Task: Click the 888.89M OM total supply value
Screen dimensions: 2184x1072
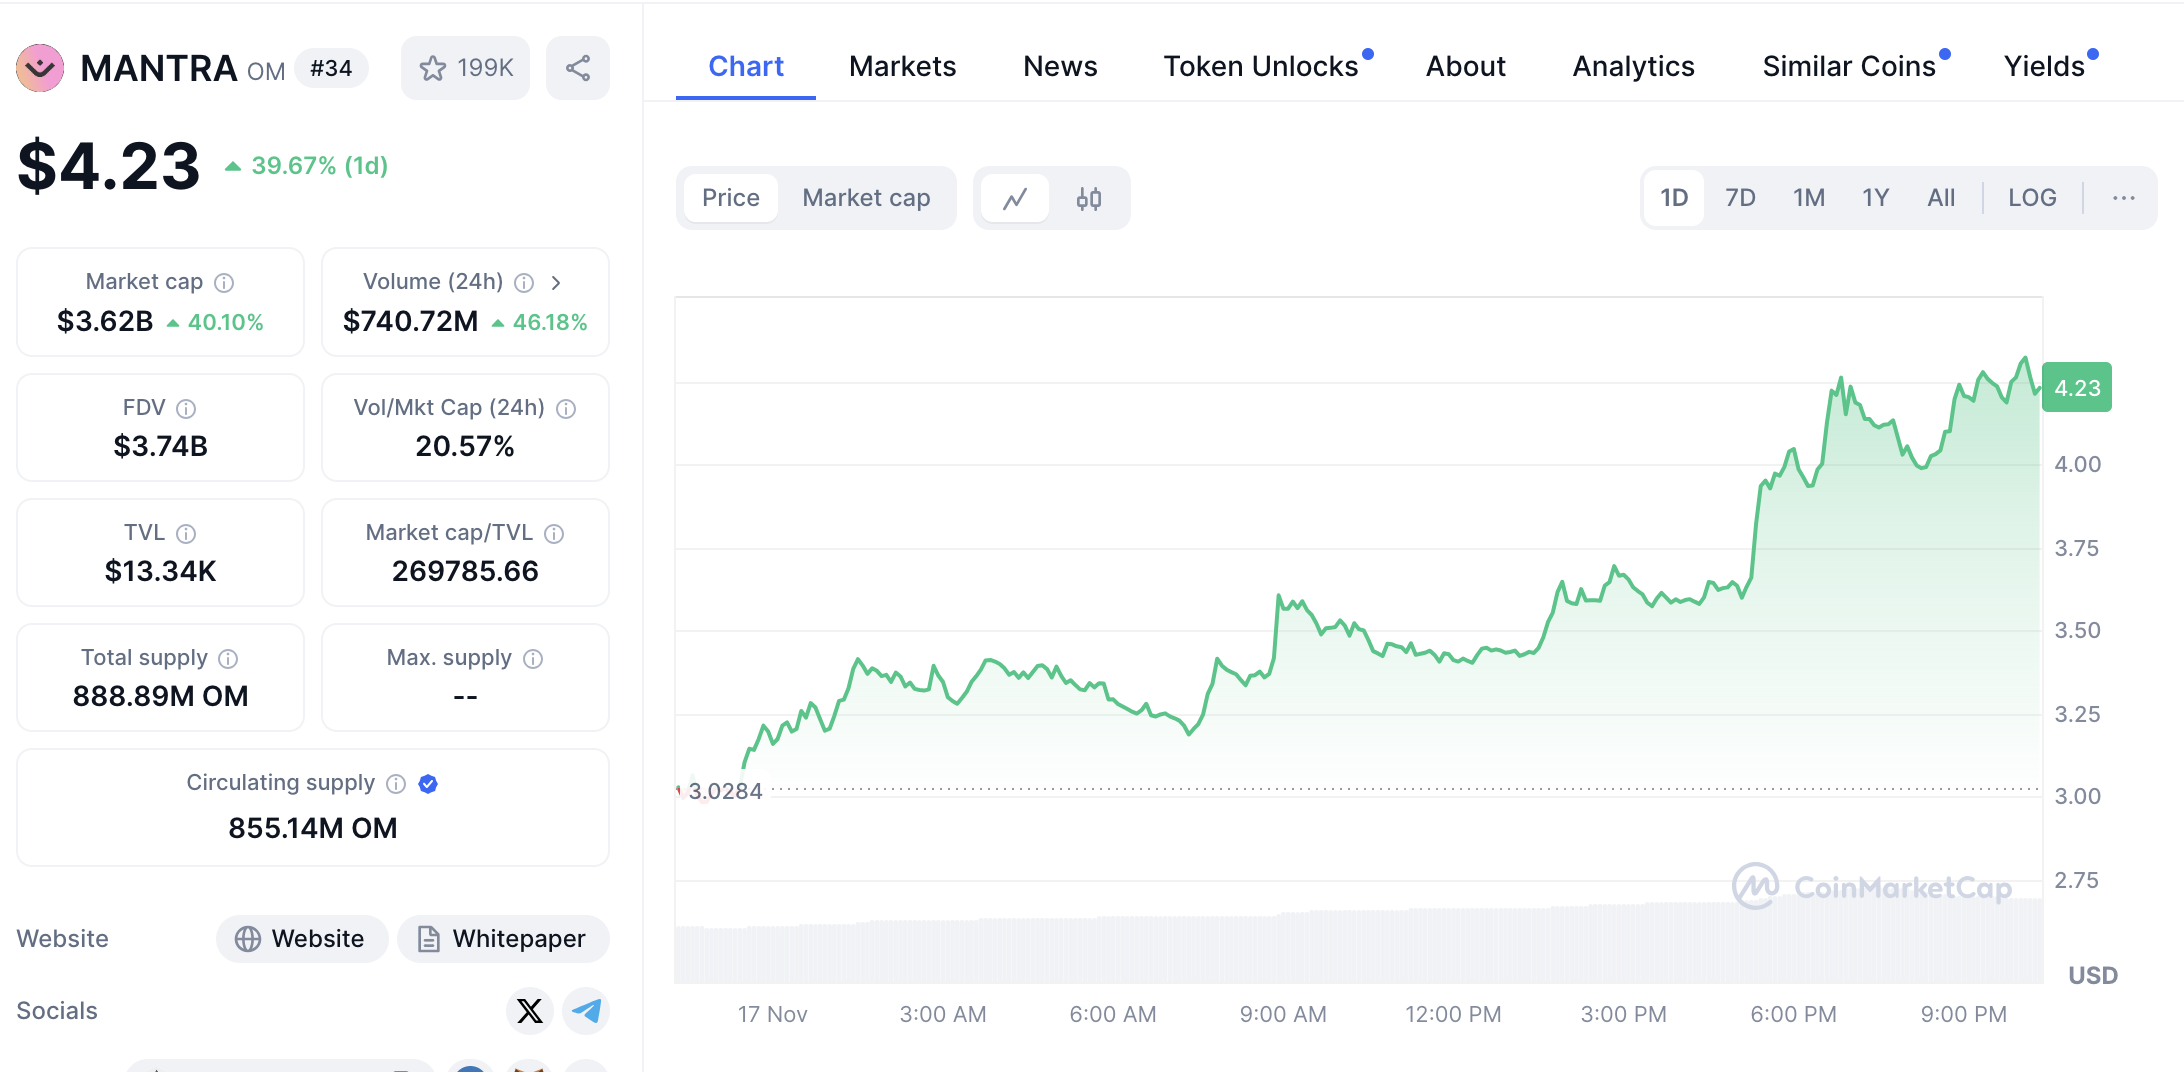Action: (x=160, y=696)
